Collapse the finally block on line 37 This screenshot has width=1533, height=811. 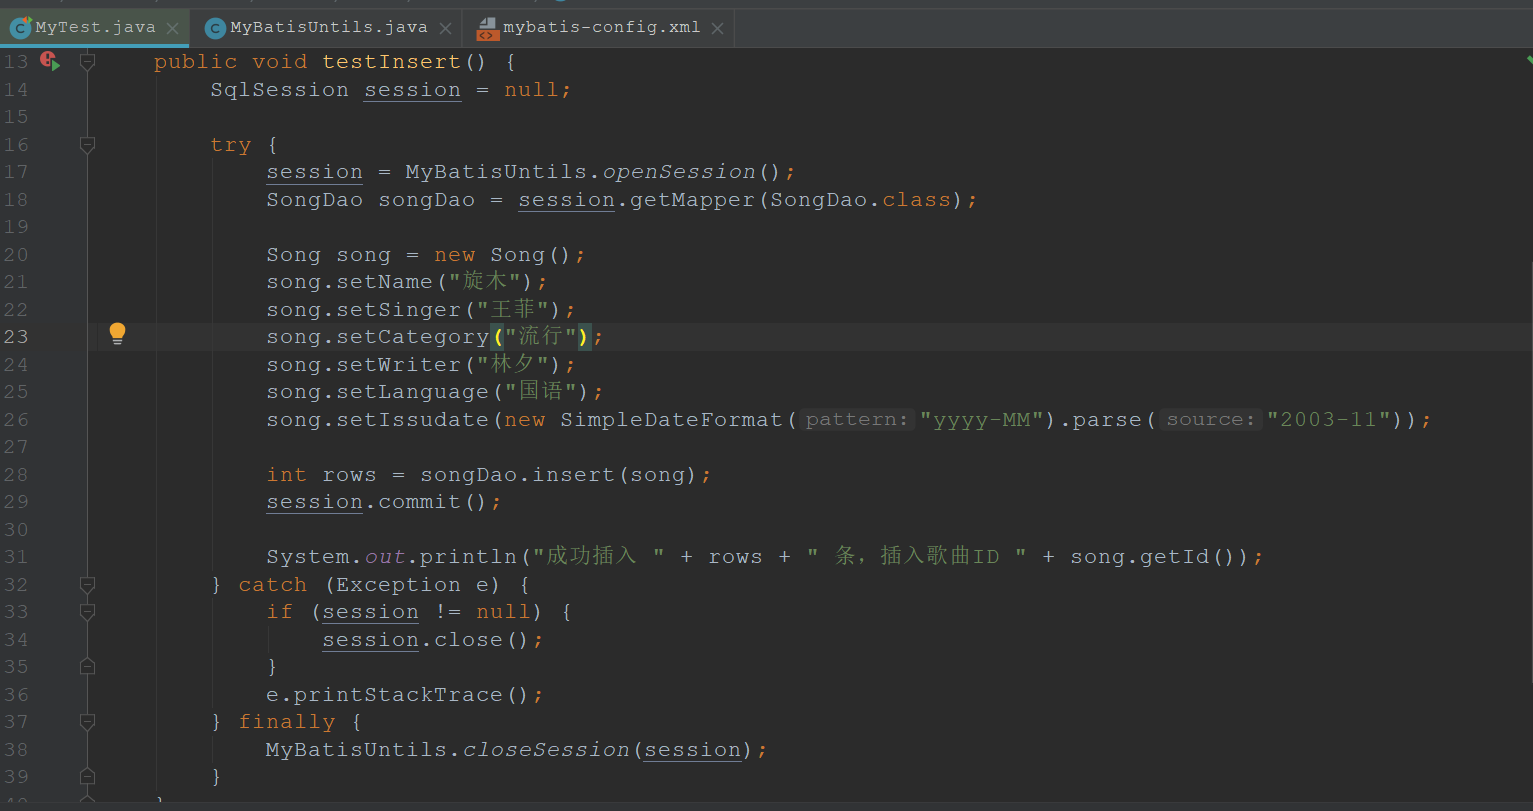point(87,721)
